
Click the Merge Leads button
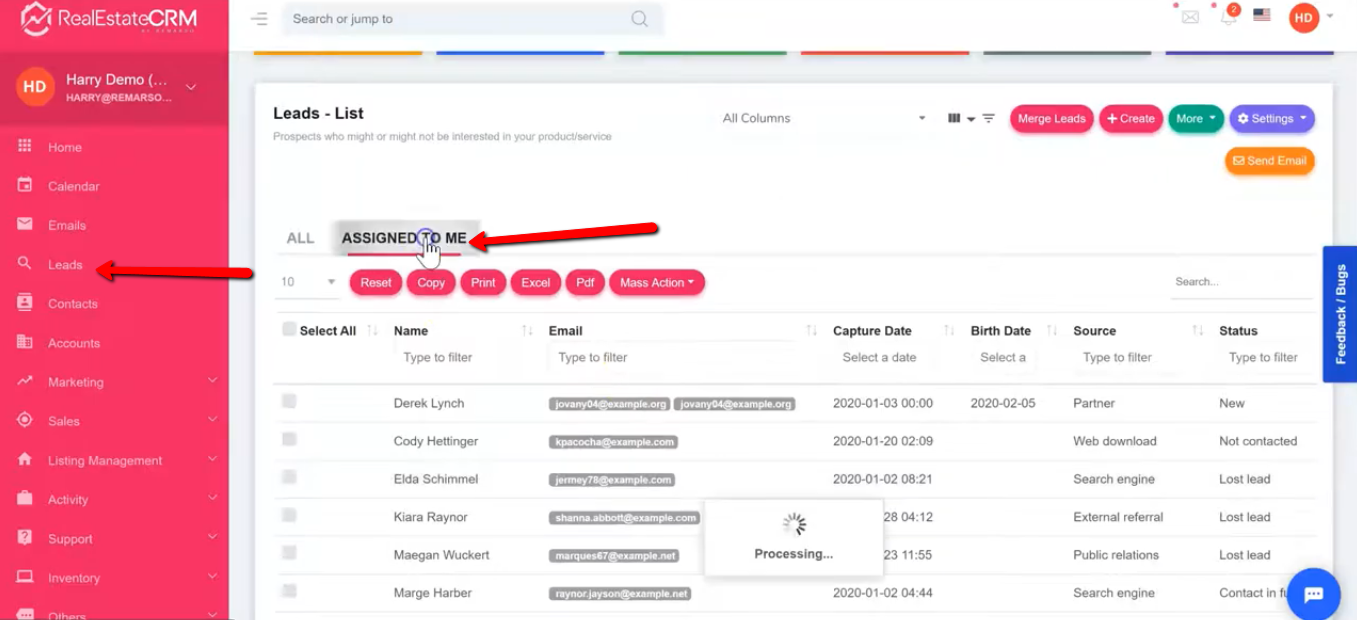coord(1051,119)
